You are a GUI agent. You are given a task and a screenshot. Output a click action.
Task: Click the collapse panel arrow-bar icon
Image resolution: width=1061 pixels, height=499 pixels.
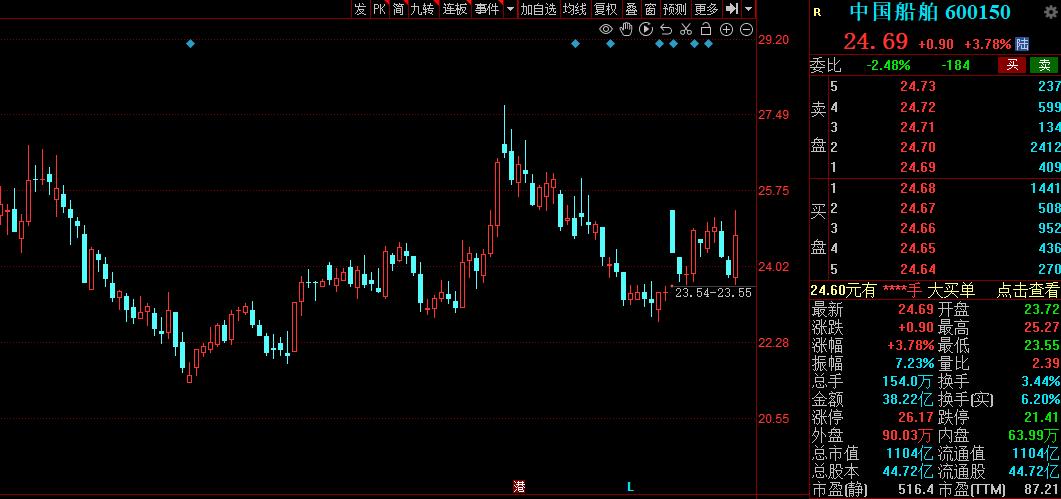pyautogui.click(x=732, y=9)
